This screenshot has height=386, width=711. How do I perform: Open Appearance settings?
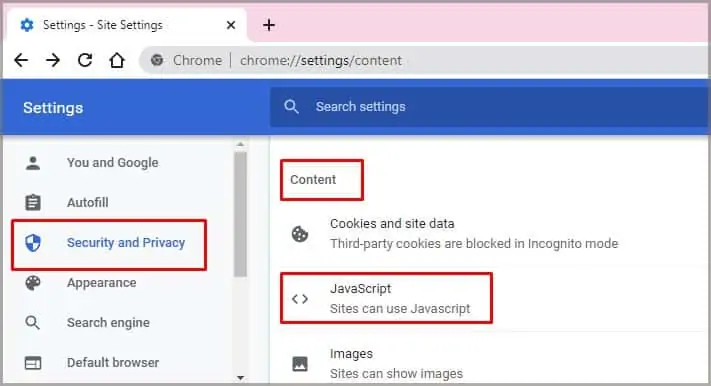[x=102, y=283]
